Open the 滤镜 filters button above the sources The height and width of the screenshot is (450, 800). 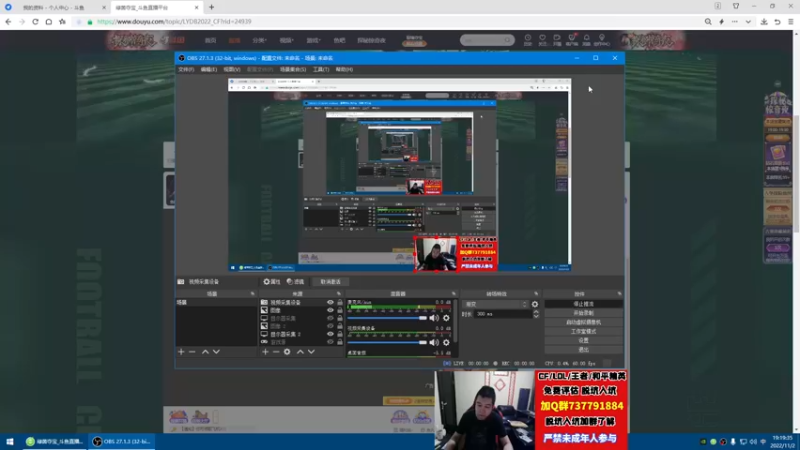pos(295,282)
